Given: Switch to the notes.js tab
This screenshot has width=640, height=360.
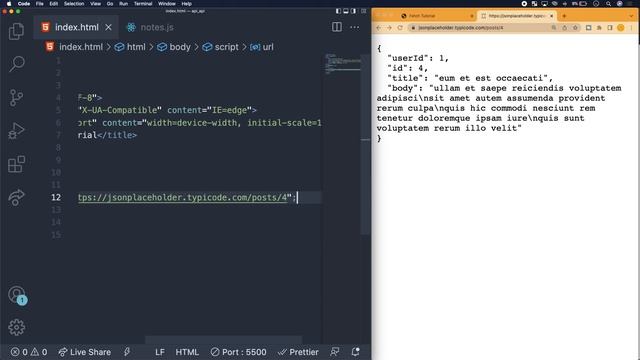Looking at the screenshot, I should coord(150,27).
